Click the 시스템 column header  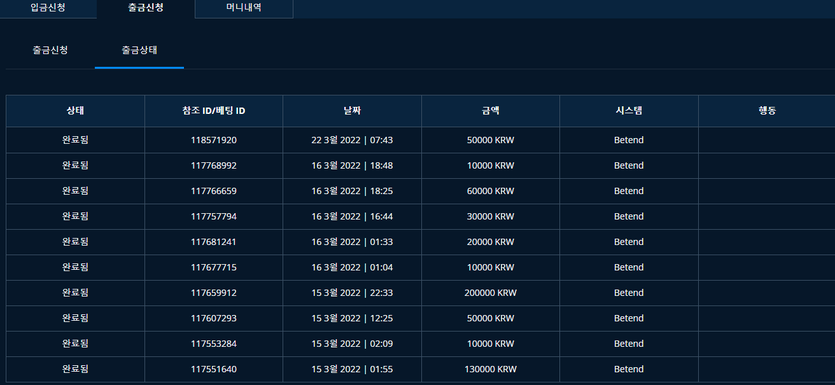click(x=629, y=111)
